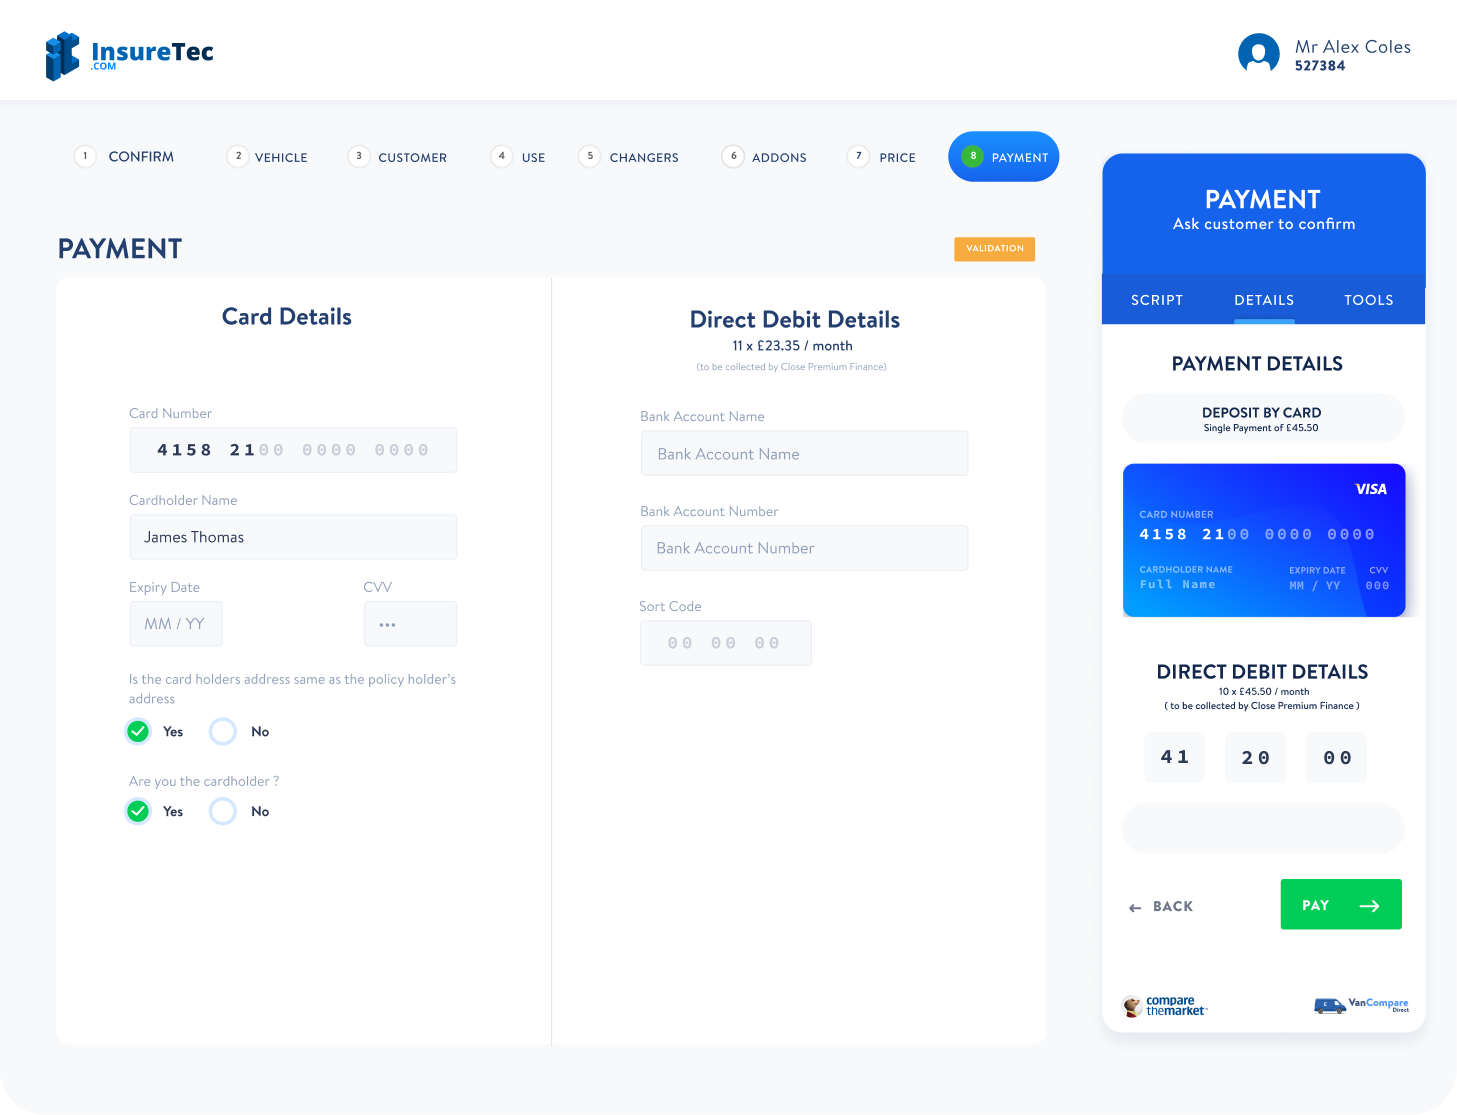Click the empty field above Pay button
Screen dimensions: 1457x1115
1263,828
